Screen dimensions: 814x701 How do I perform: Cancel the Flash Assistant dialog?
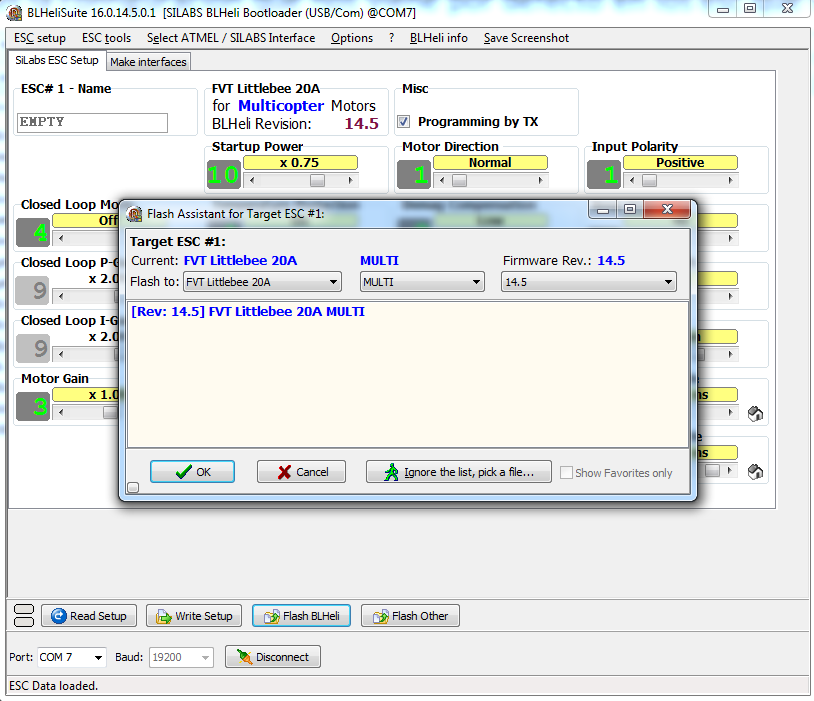tap(301, 472)
